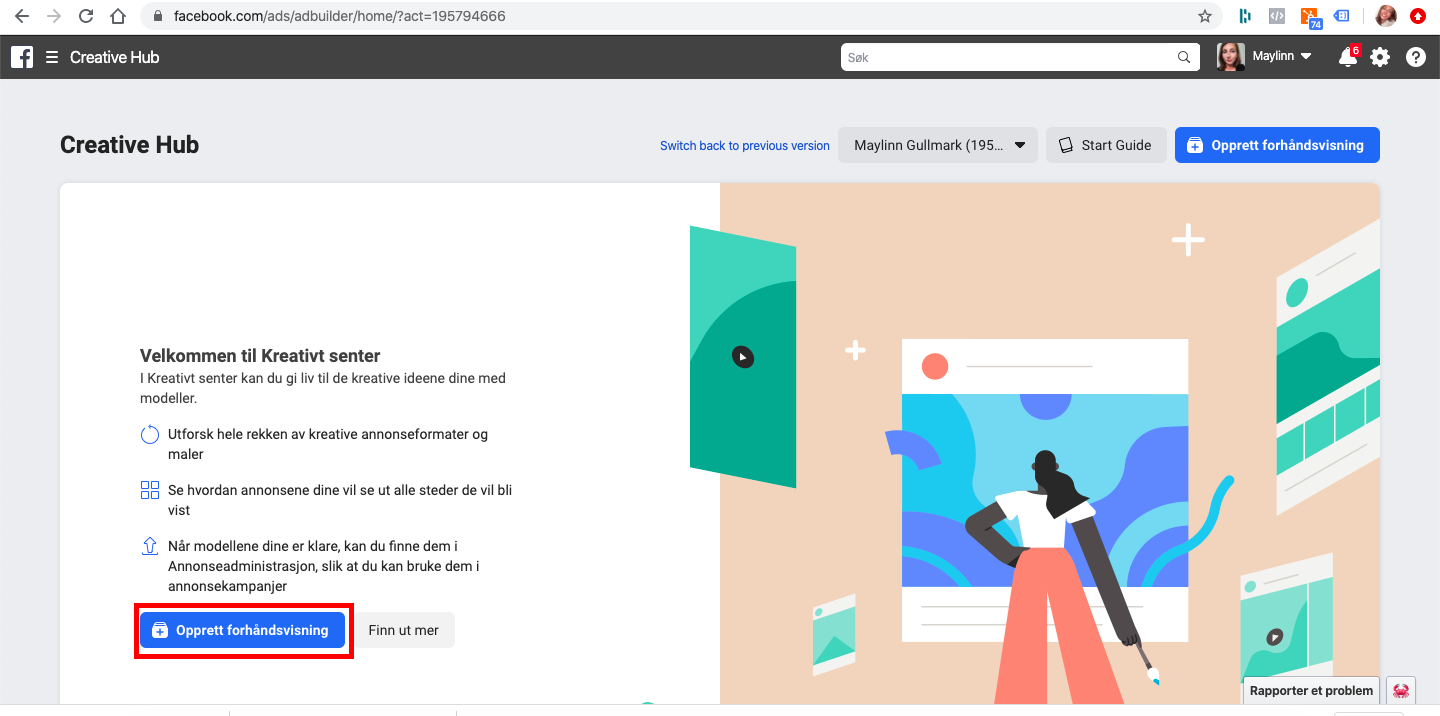Click Opprett forhåndsvisning beside Finn ut mer
Screen dimensions: 1440x716
[x=242, y=630]
